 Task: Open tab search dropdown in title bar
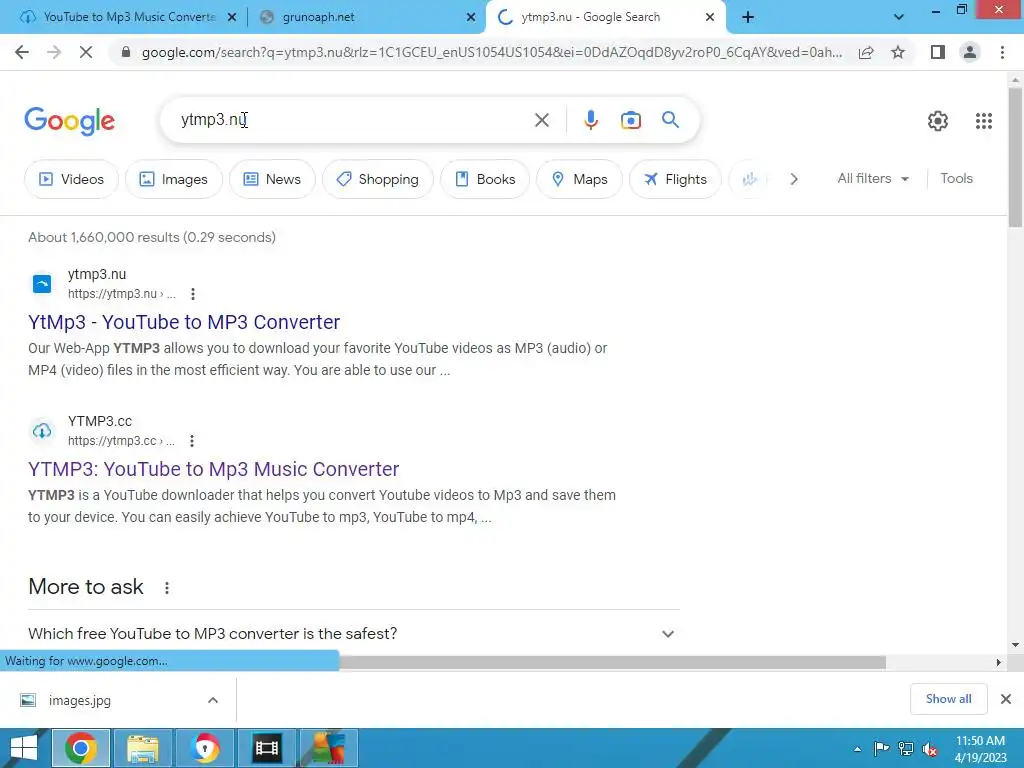point(899,17)
